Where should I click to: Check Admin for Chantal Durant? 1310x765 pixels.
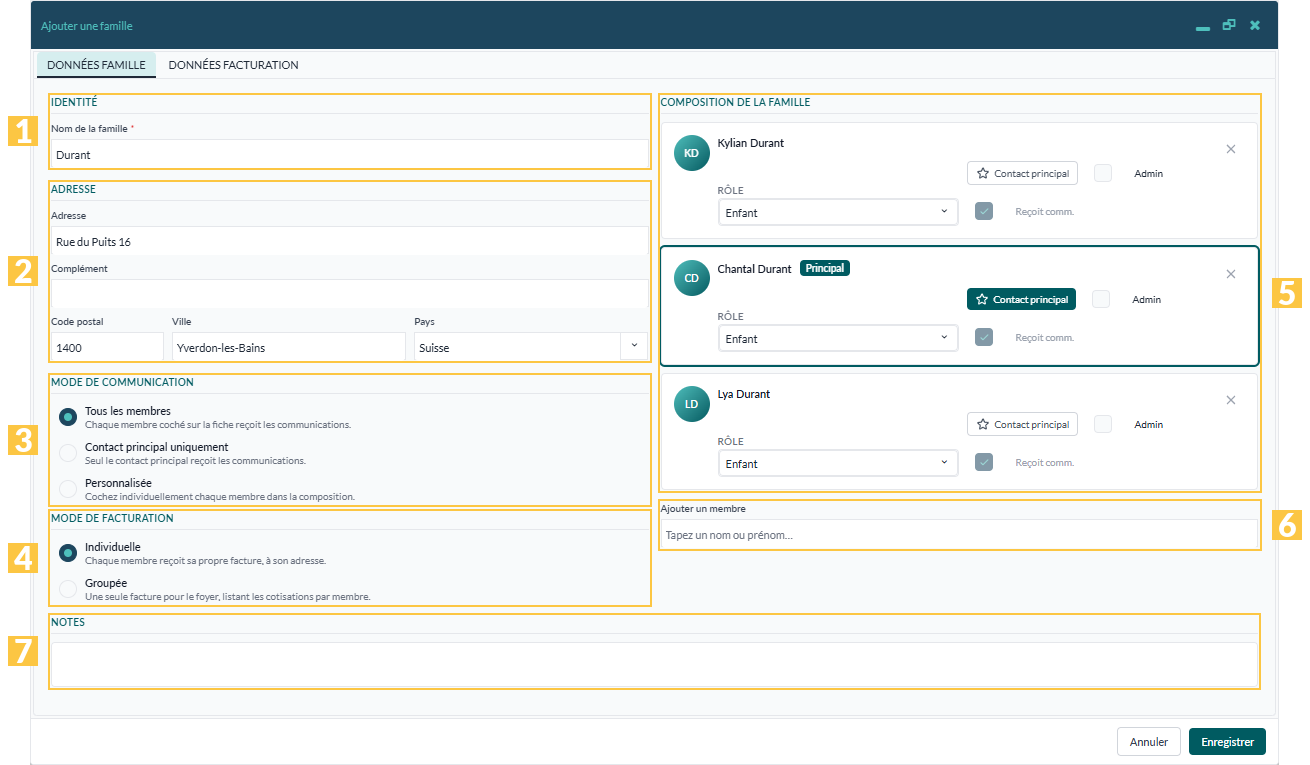click(1101, 299)
